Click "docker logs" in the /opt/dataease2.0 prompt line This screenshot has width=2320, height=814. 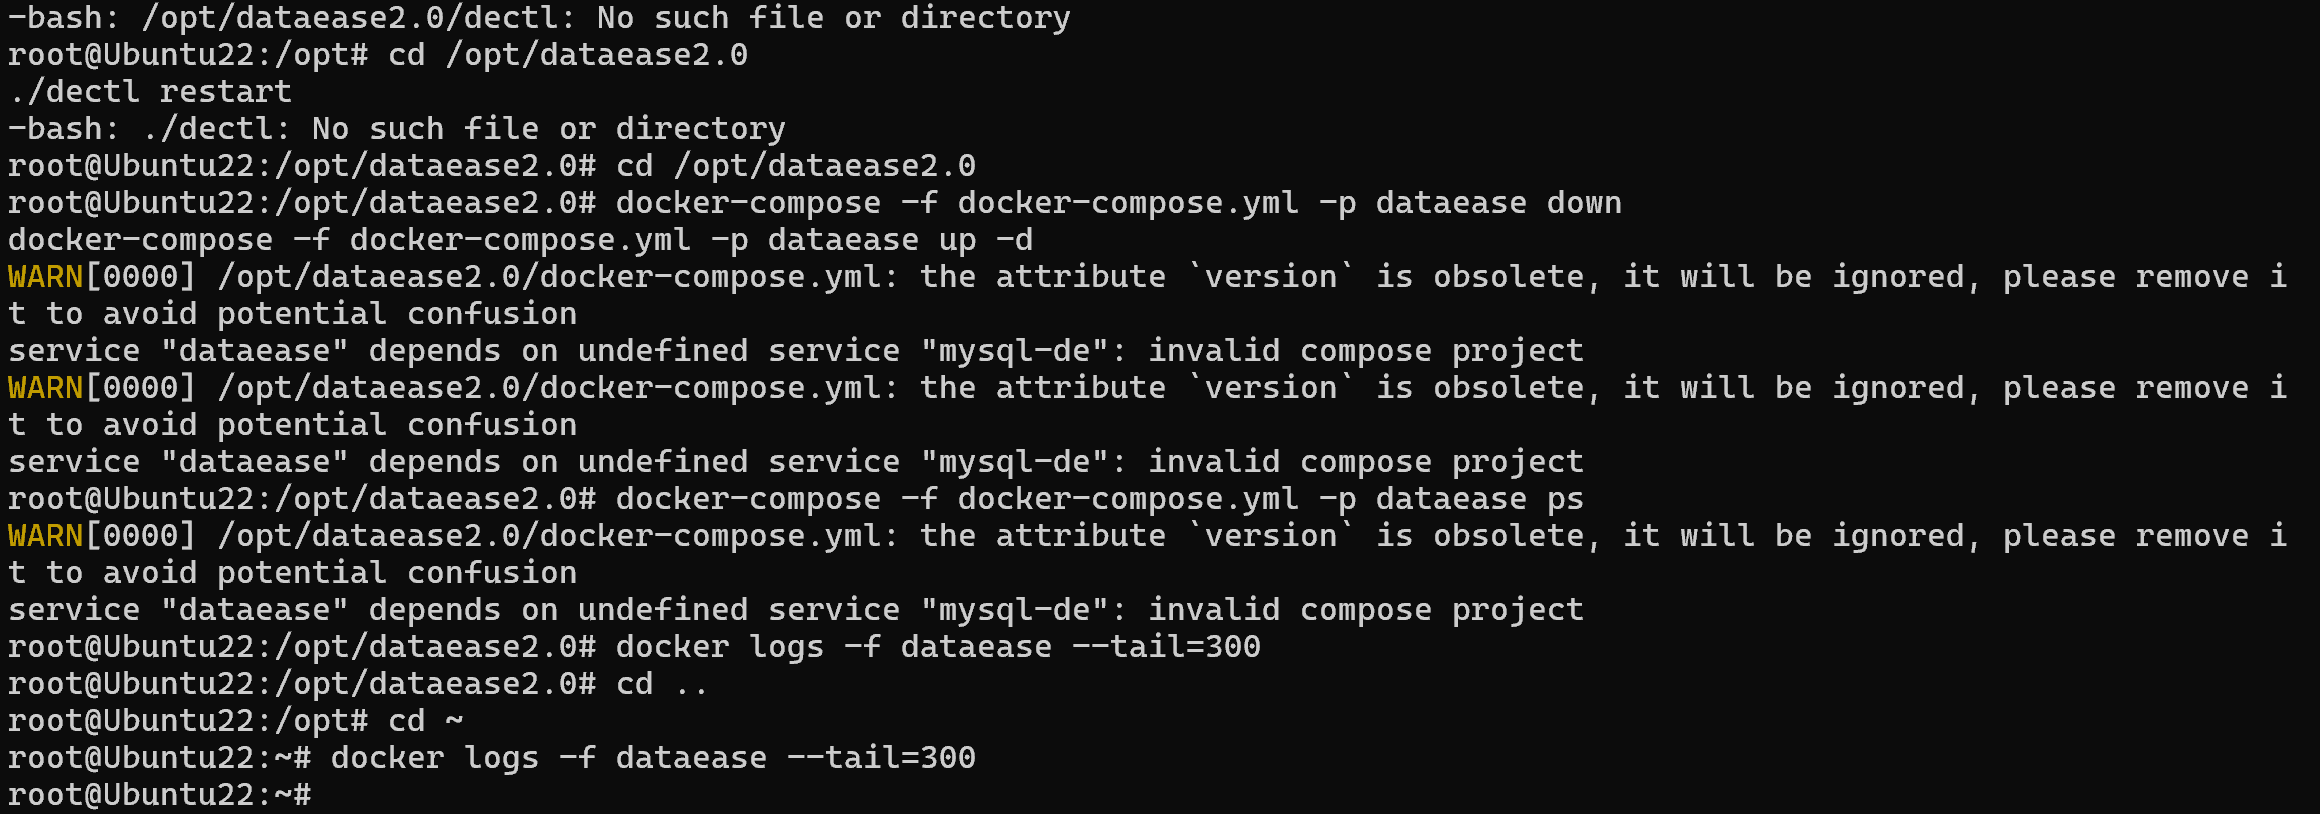tap(719, 647)
